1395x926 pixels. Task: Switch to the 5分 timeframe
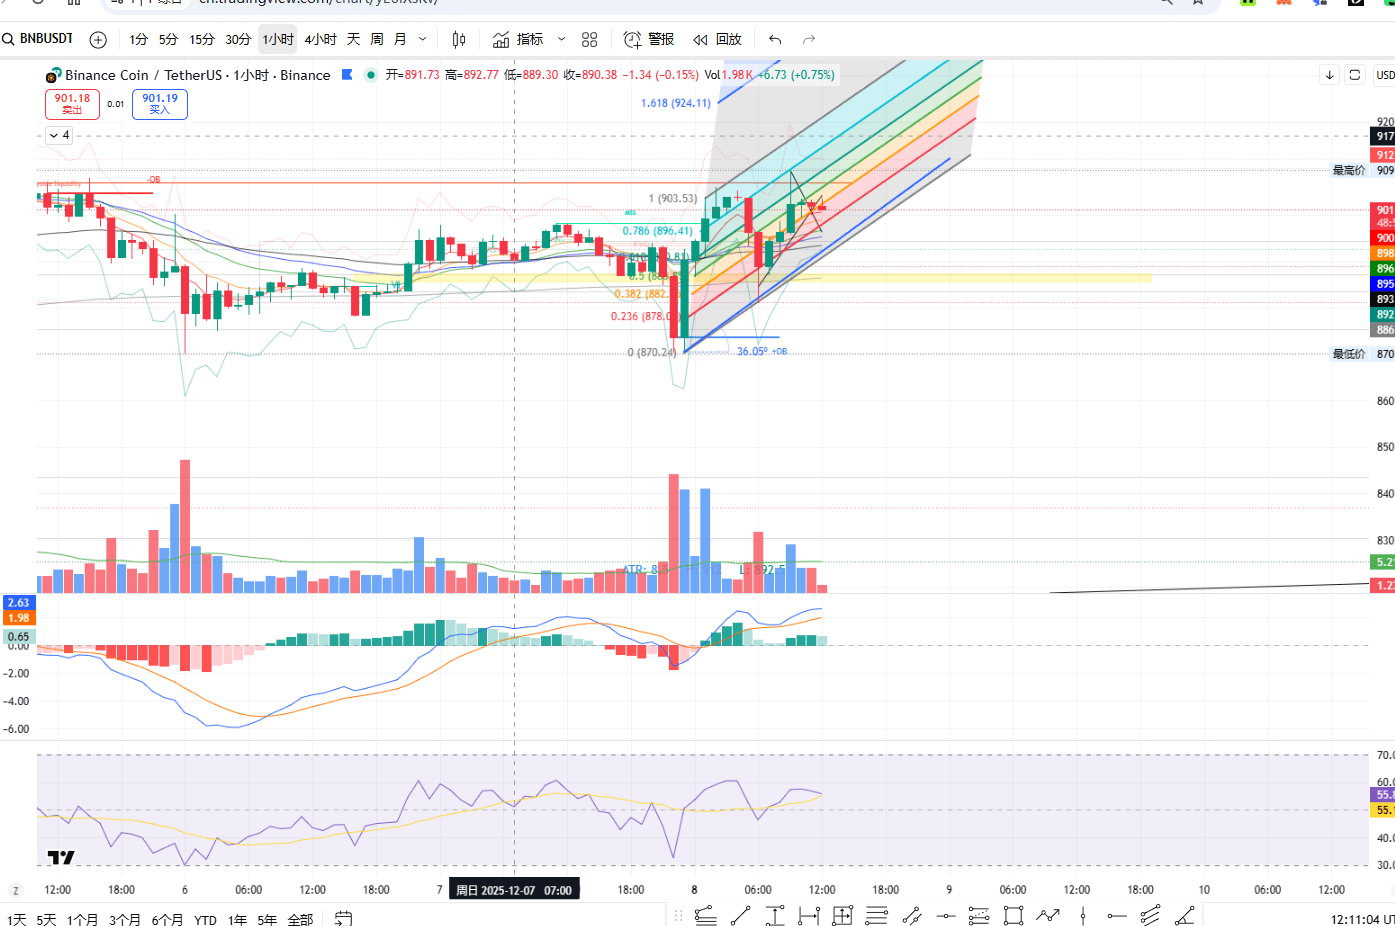point(168,39)
